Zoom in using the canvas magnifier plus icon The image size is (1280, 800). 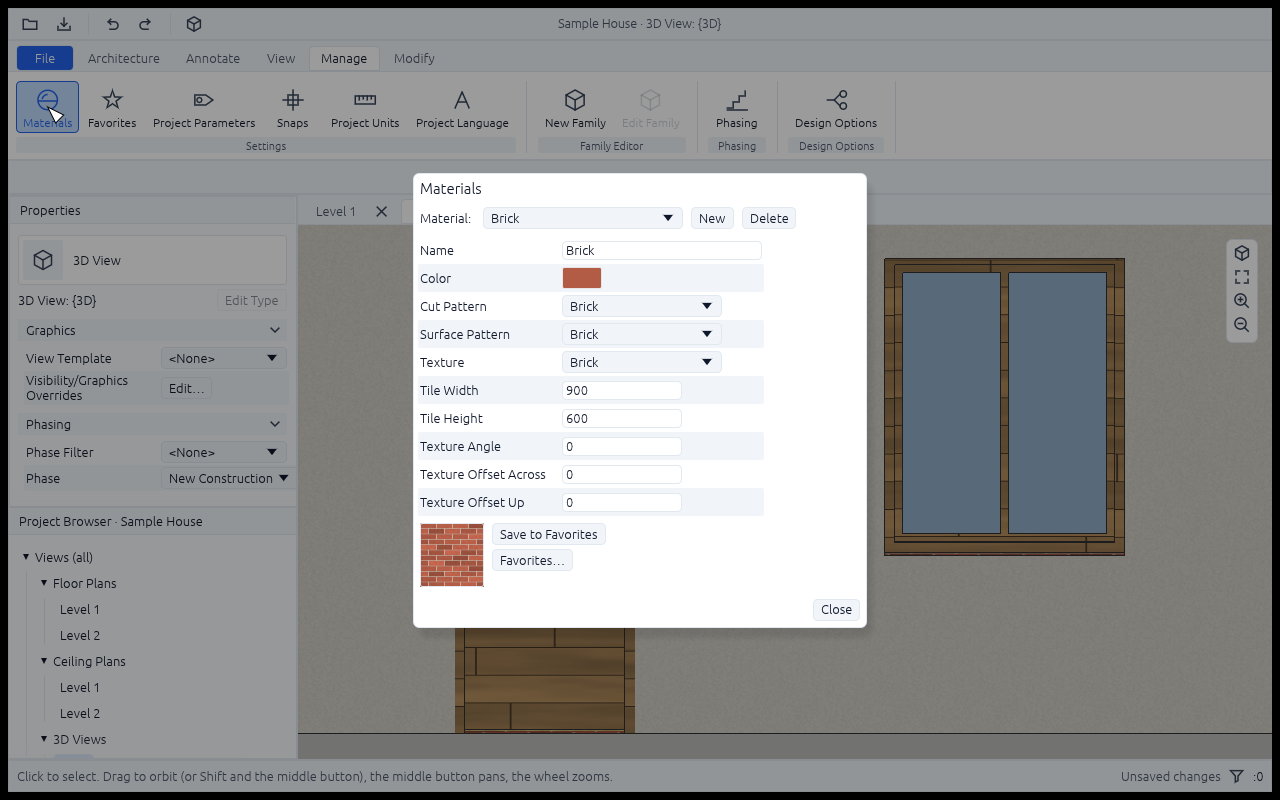1242,301
